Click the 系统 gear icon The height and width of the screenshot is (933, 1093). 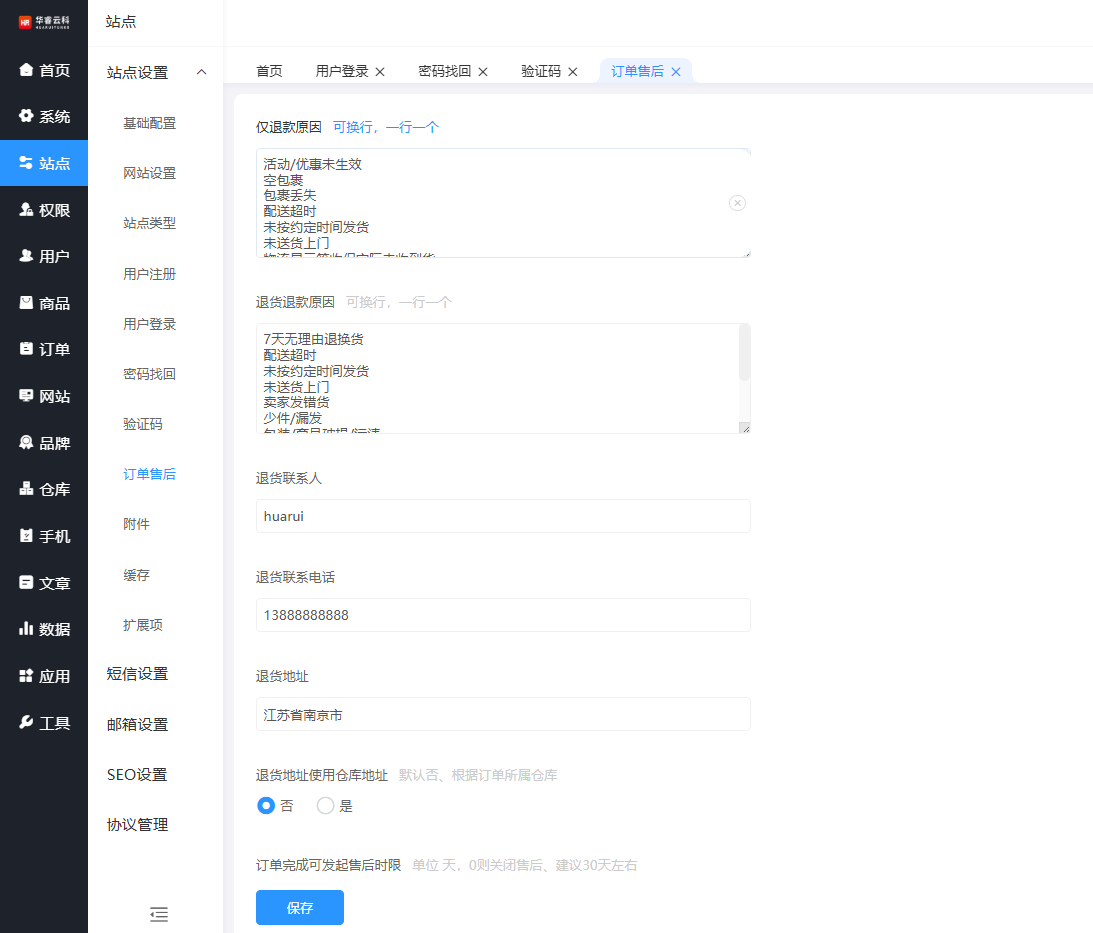pos(27,116)
